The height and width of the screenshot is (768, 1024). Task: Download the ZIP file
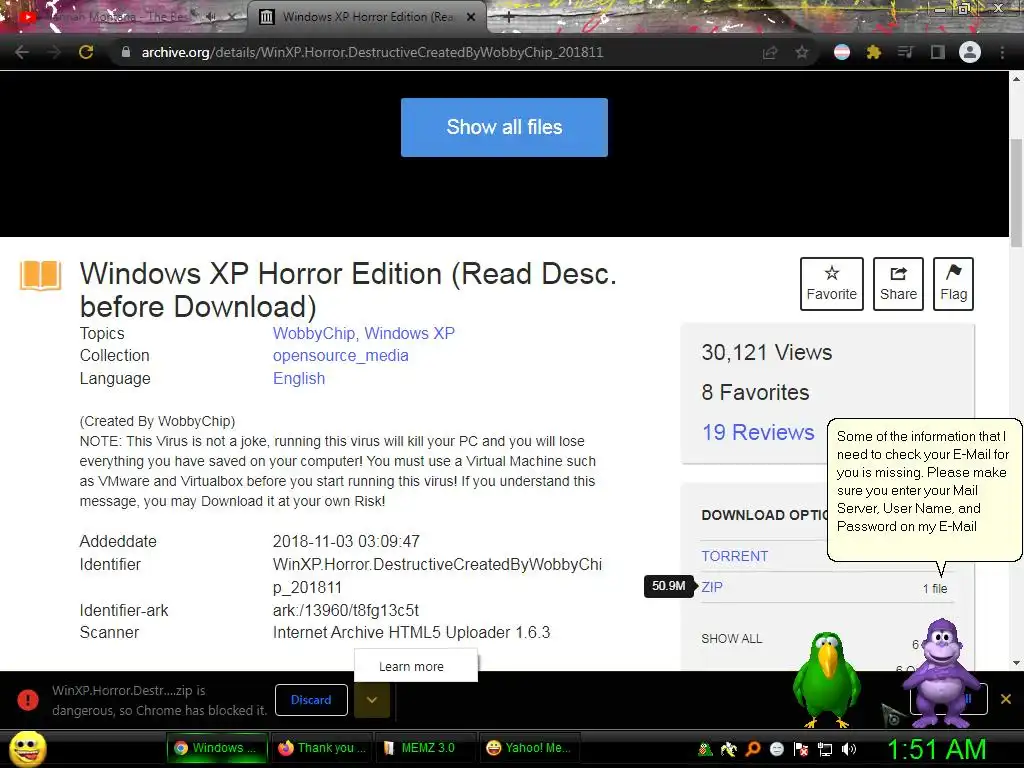click(x=712, y=586)
